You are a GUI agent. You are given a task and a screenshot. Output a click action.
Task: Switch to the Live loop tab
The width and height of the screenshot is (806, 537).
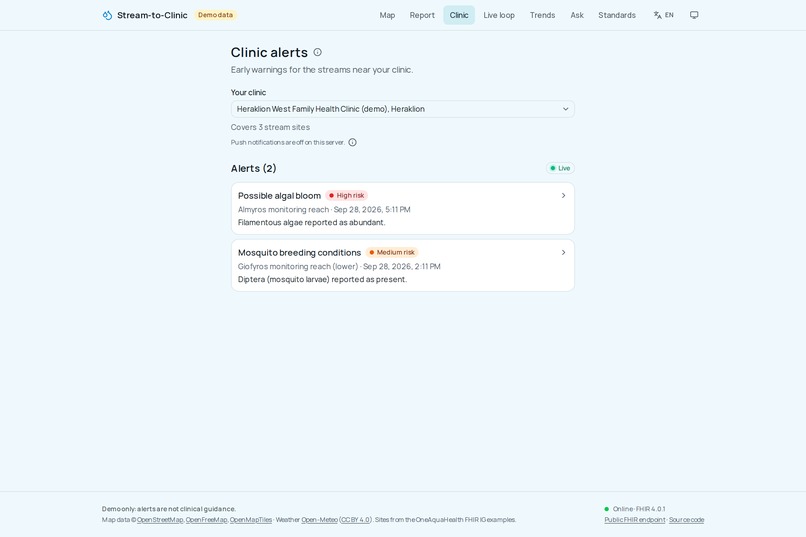(x=499, y=15)
